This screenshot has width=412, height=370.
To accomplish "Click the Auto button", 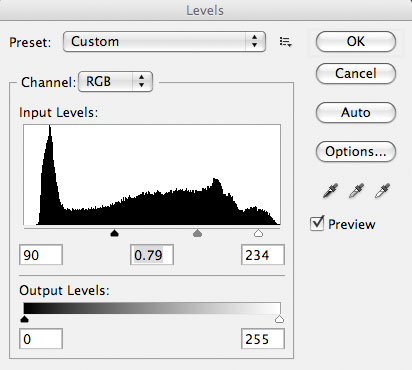I will point(356,112).
